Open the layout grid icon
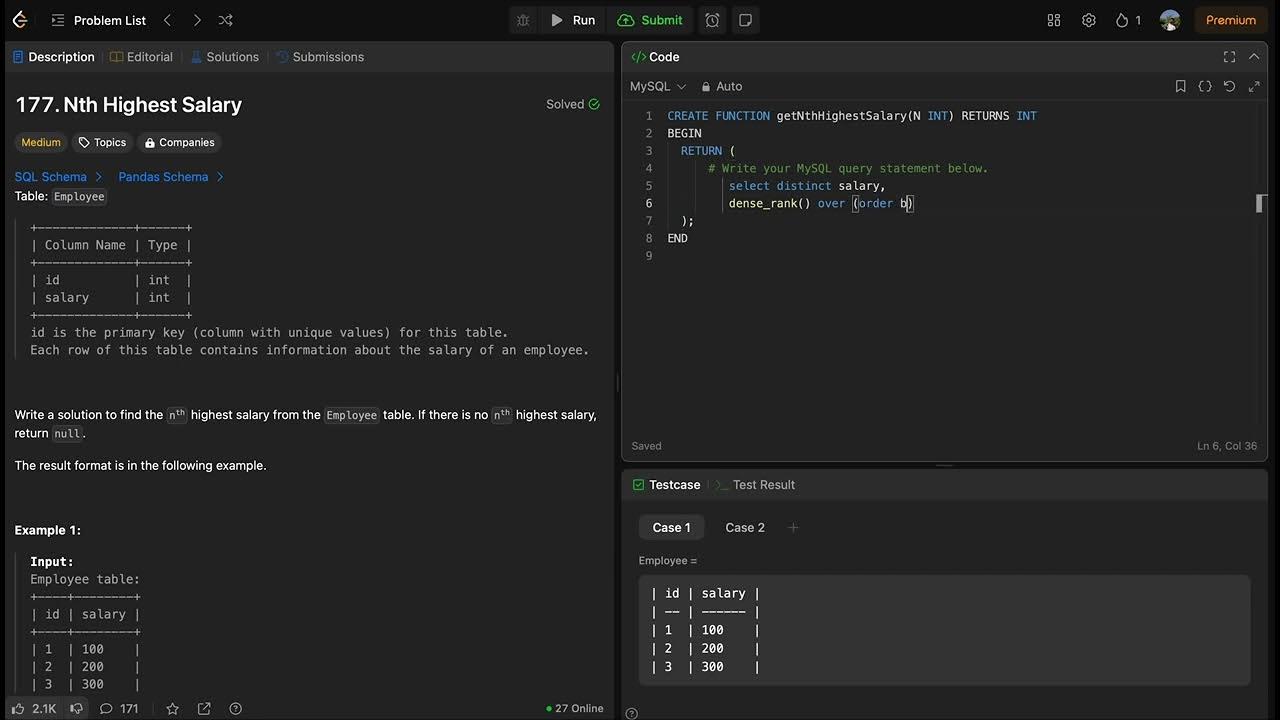Viewport: 1280px width, 720px height. pyautogui.click(x=1053, y=20)
